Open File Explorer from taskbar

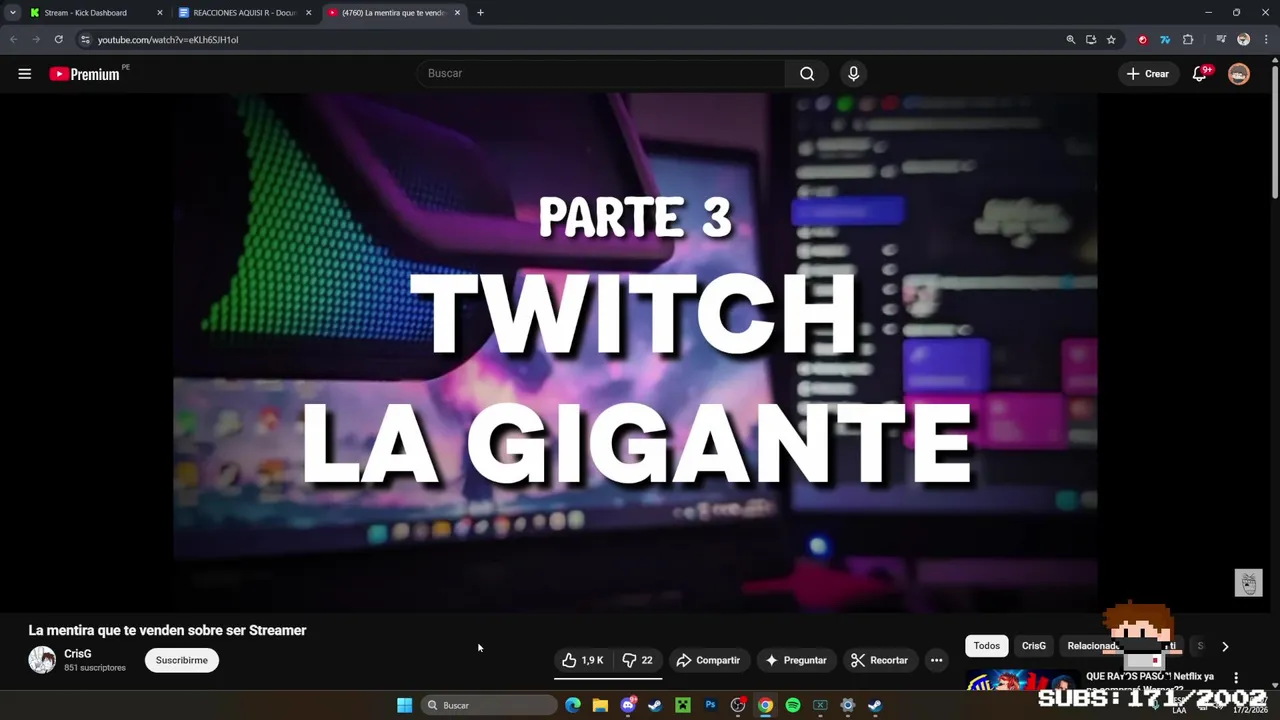tap(600, 705)
